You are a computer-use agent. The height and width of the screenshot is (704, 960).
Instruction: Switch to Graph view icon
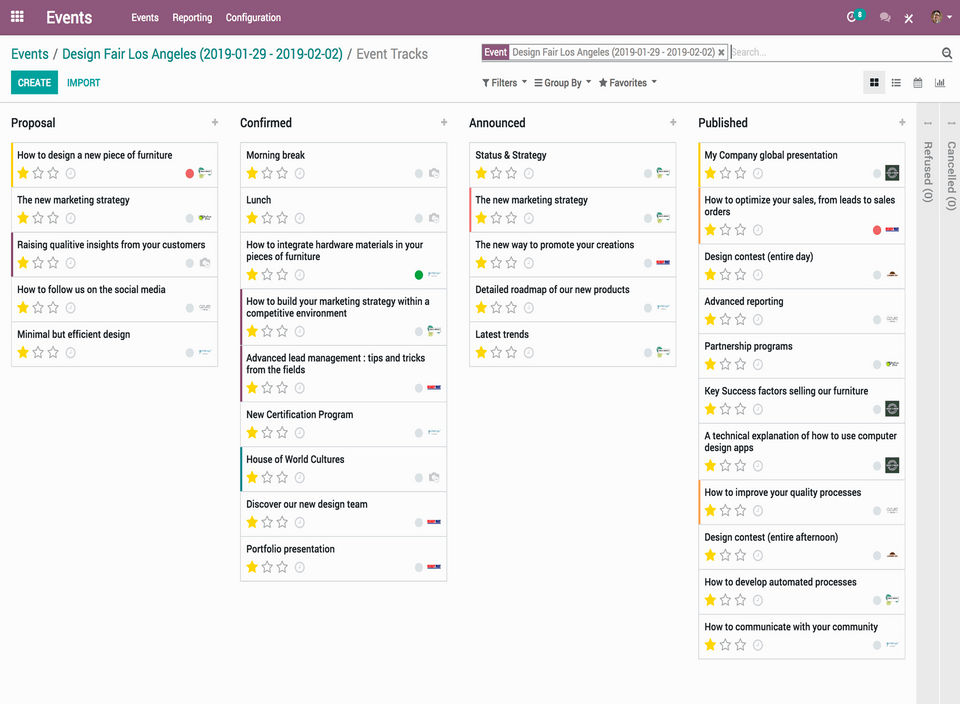click(x=940, y=83)
